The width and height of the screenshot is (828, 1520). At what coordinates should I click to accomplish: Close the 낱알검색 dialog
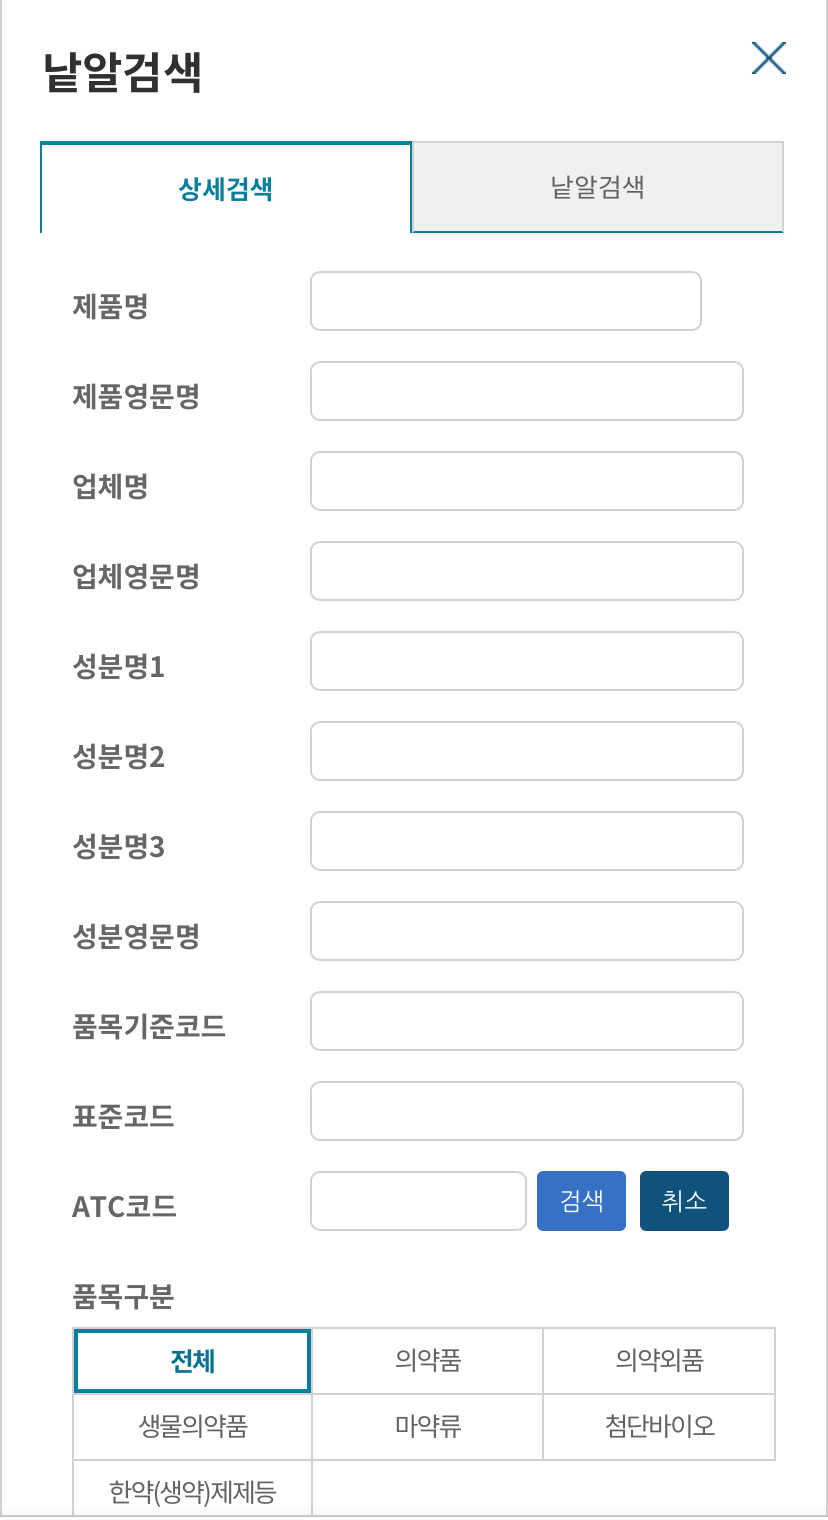click(768, 59)
